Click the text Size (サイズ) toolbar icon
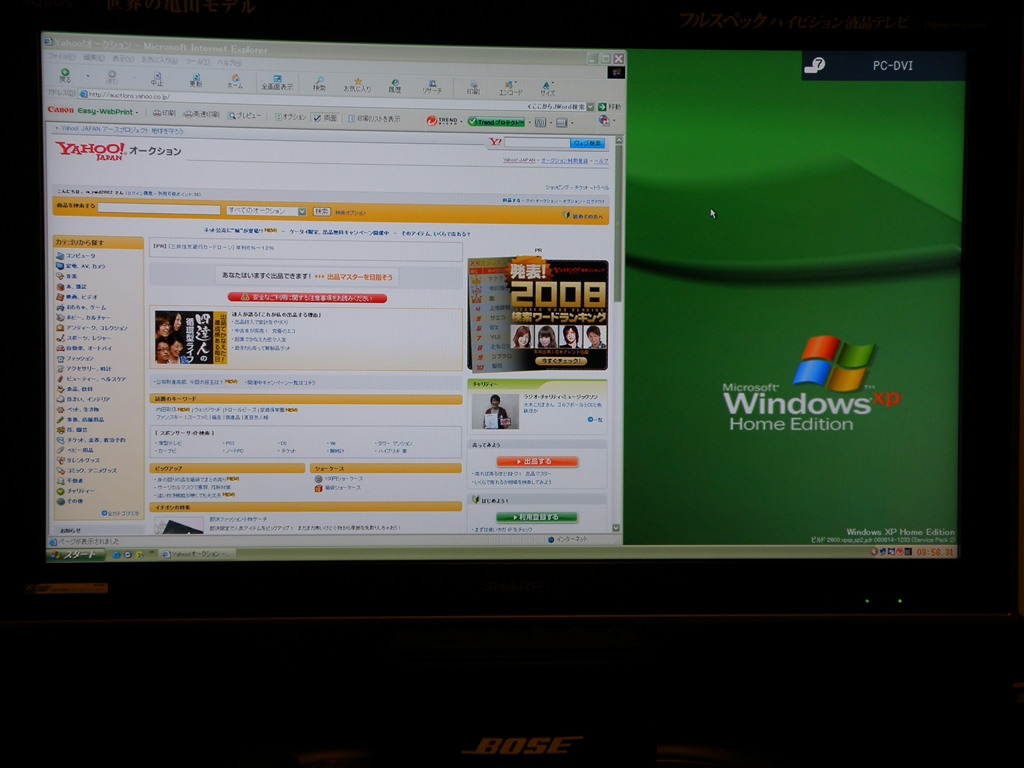 pos(547,89)
